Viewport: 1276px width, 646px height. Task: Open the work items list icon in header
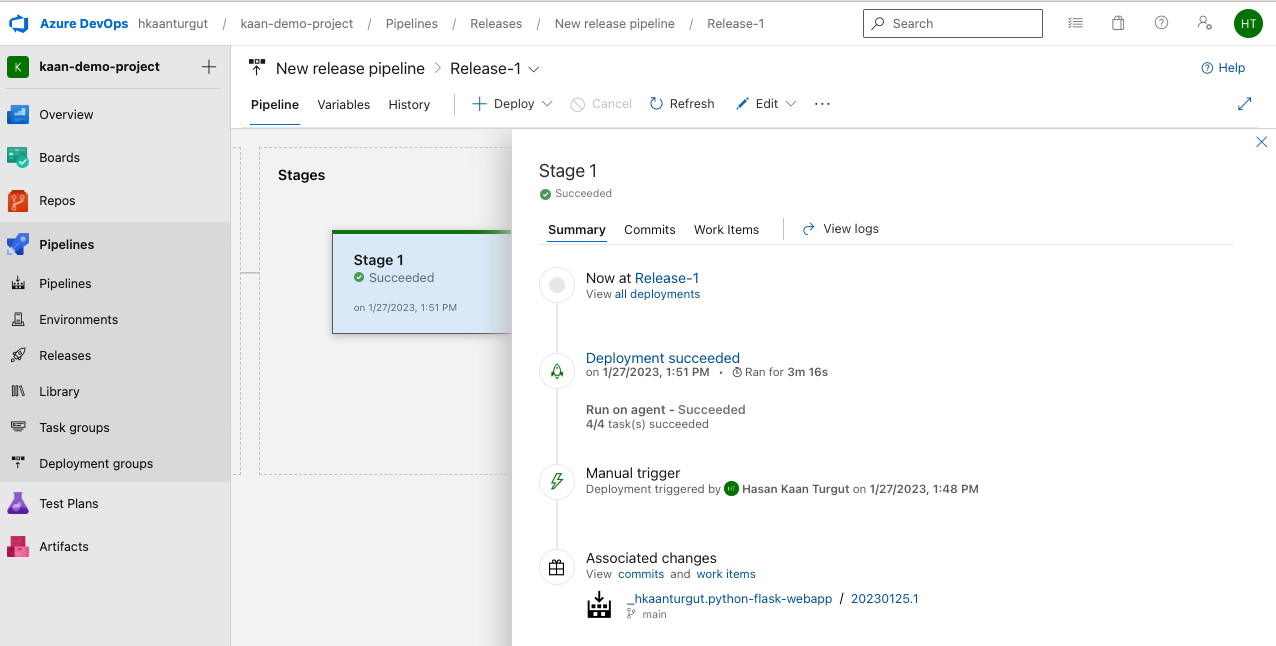(x=1075, y=23)
